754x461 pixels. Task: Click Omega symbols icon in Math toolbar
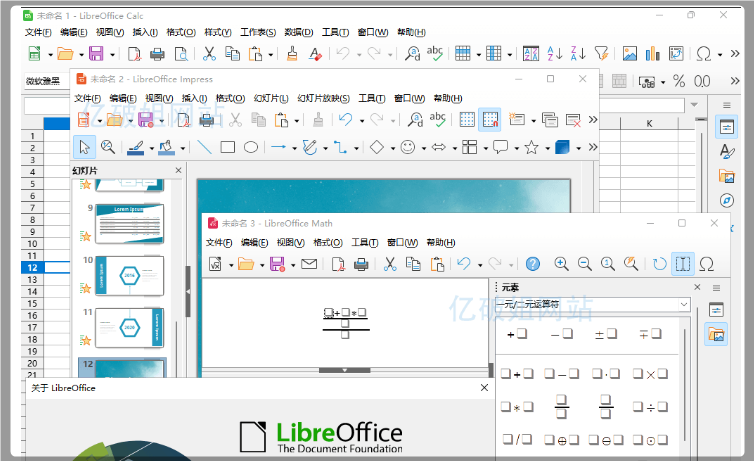point(706,263)
